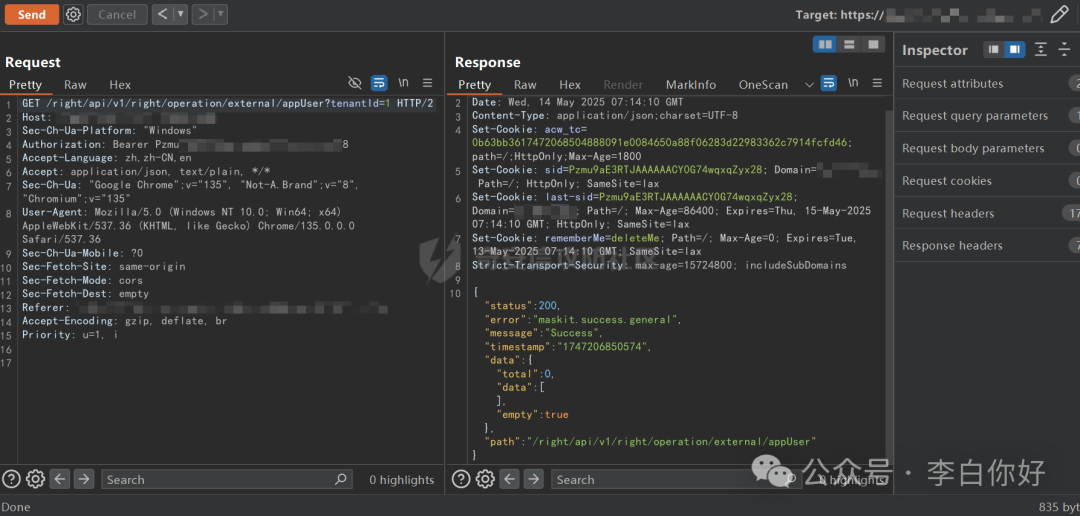Select combined tabbed layout icon
The image size is (1080, 516).
pyautogui.click(x=873, y=45)
